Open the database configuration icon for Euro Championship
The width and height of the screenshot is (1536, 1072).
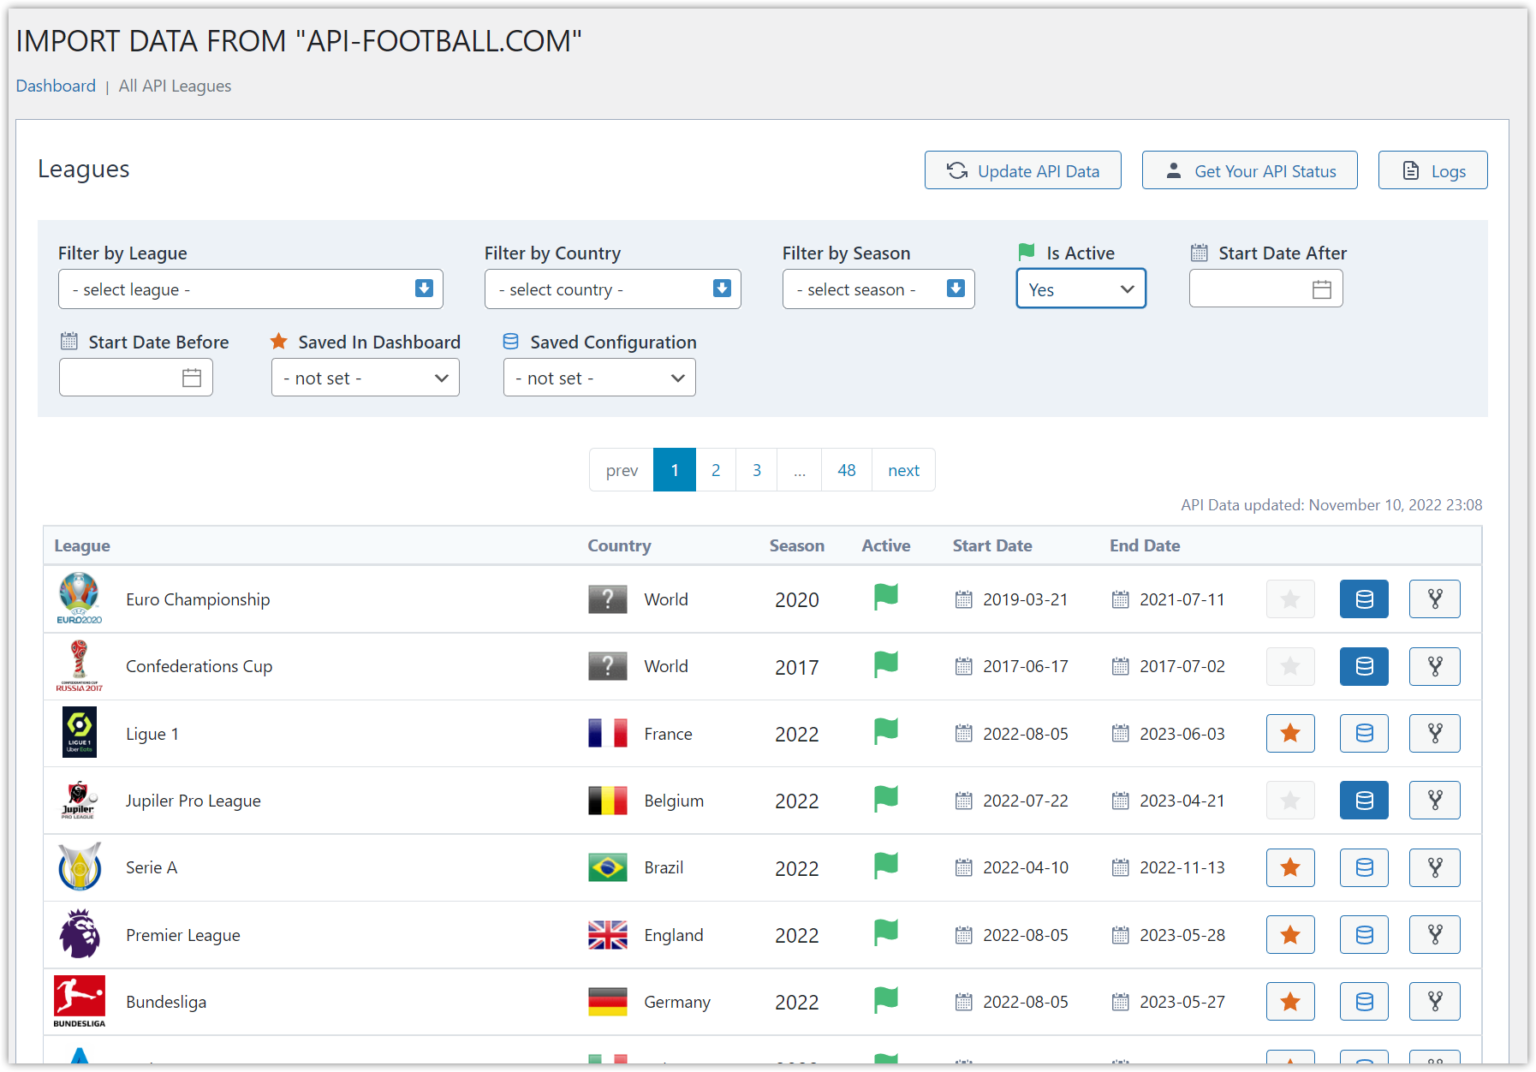pos(1364,598)
